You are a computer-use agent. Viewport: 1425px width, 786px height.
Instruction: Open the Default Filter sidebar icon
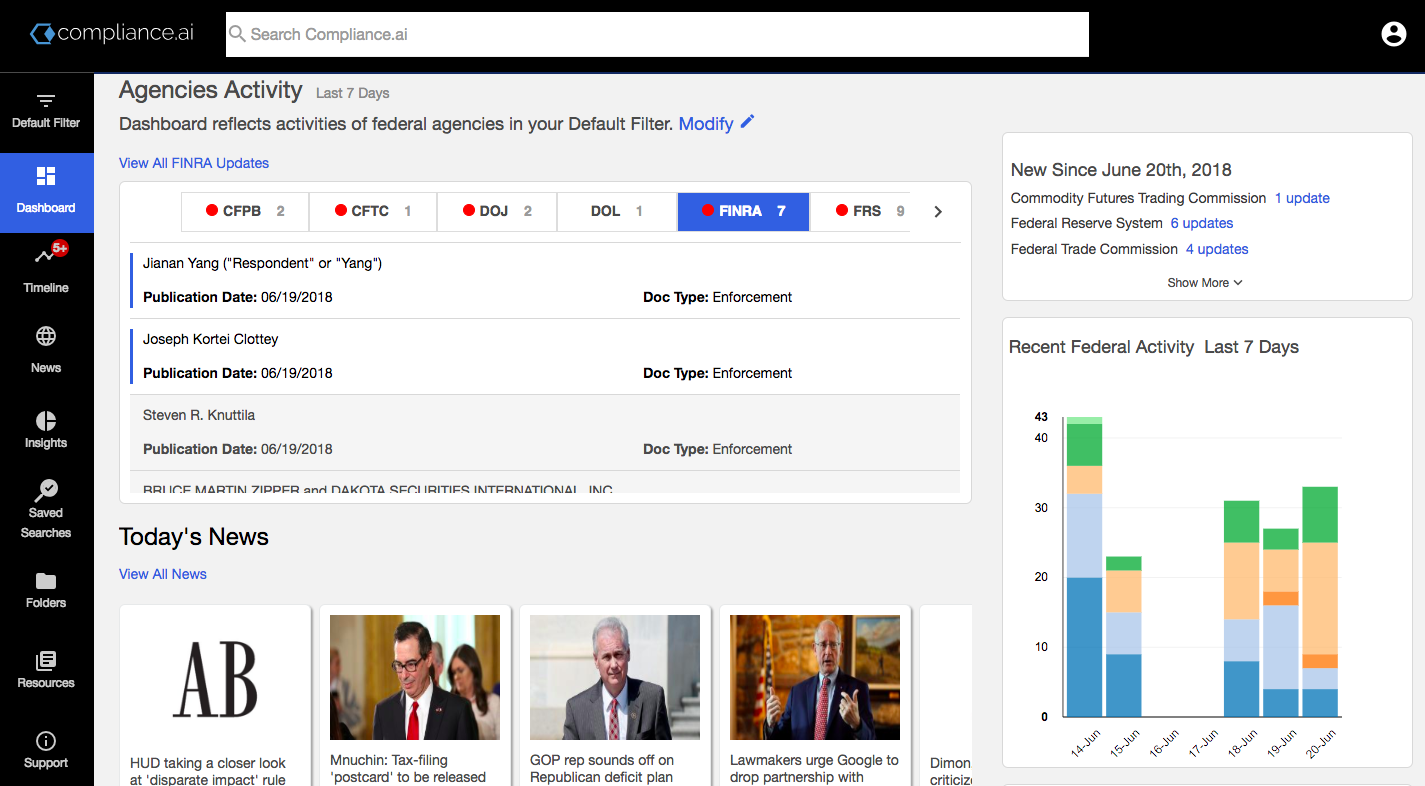[x=46, y=101]
